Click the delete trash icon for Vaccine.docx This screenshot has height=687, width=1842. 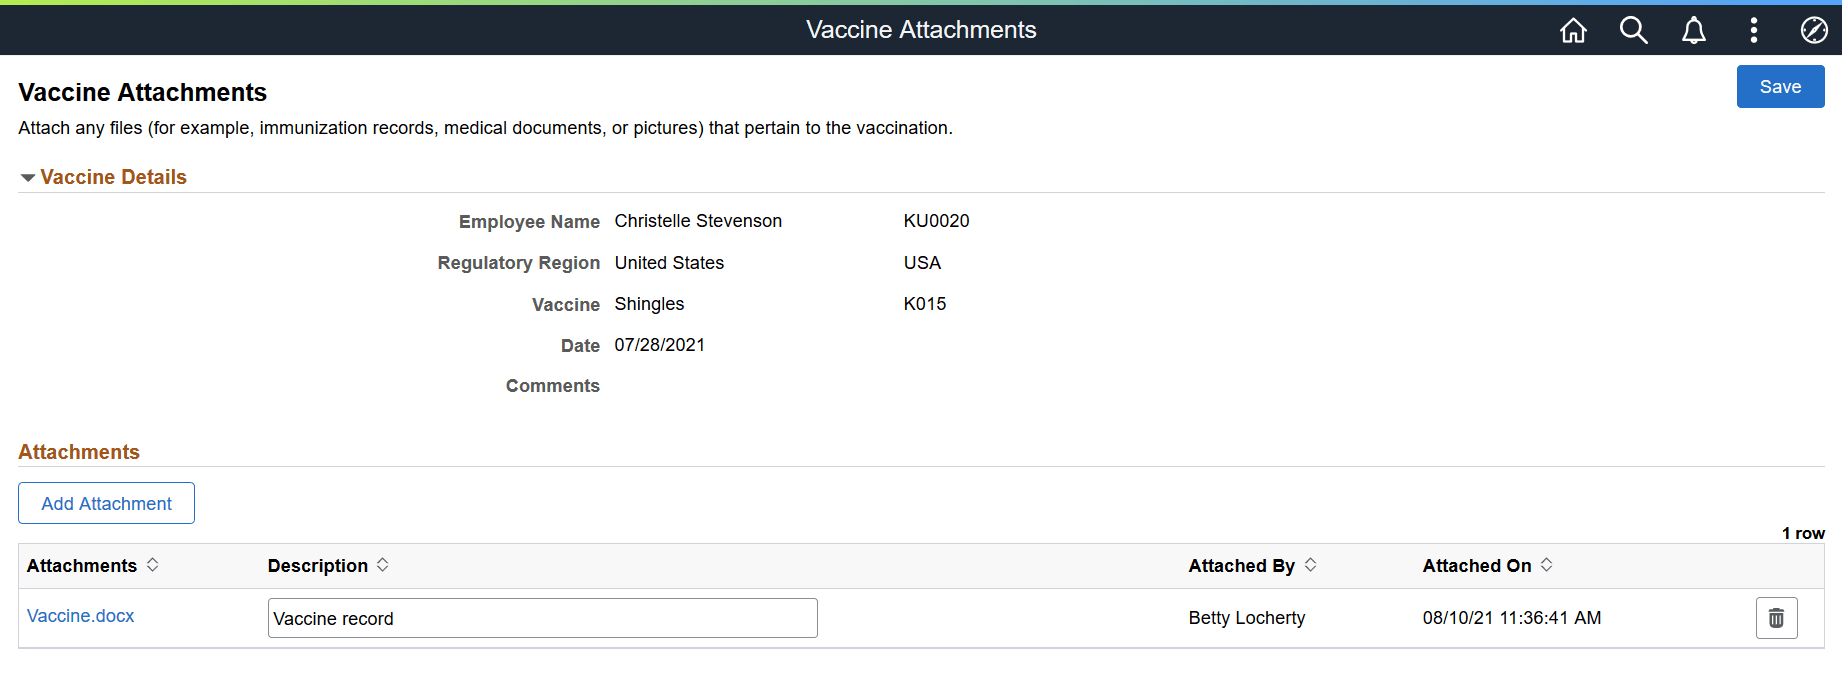tap(1776, 617)
